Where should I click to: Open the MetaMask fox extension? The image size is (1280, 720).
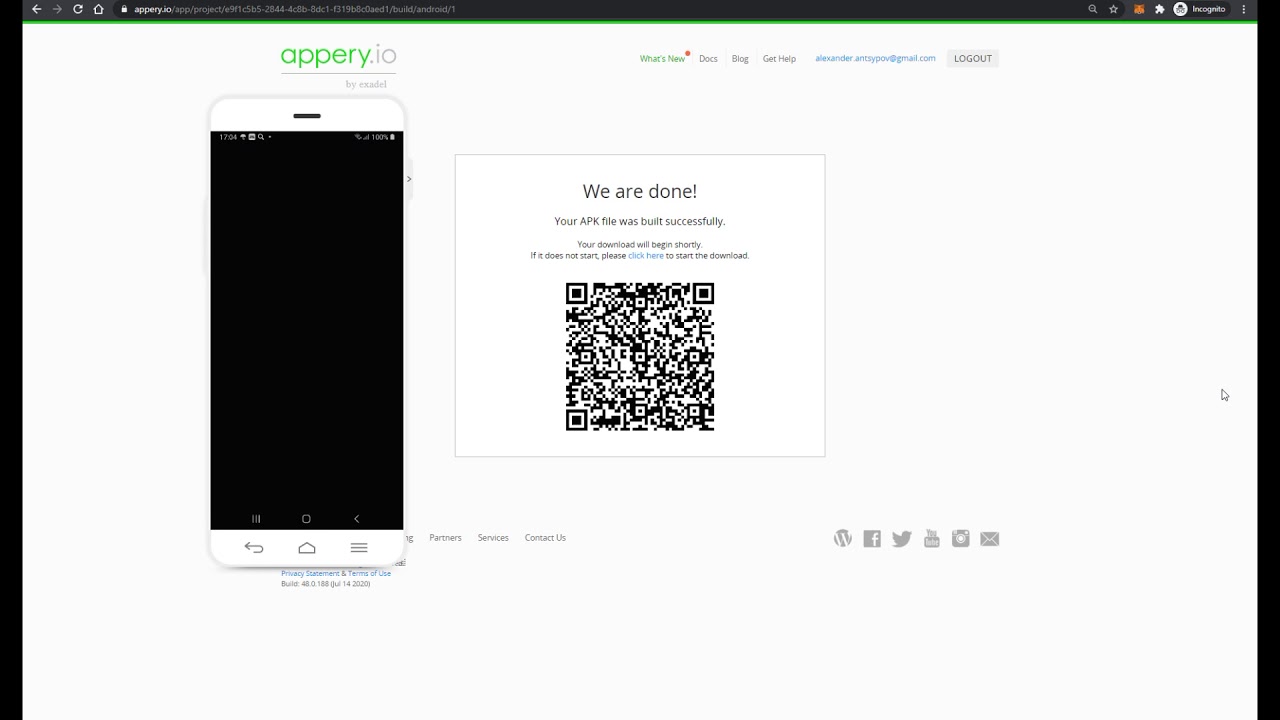point(1138,9)
